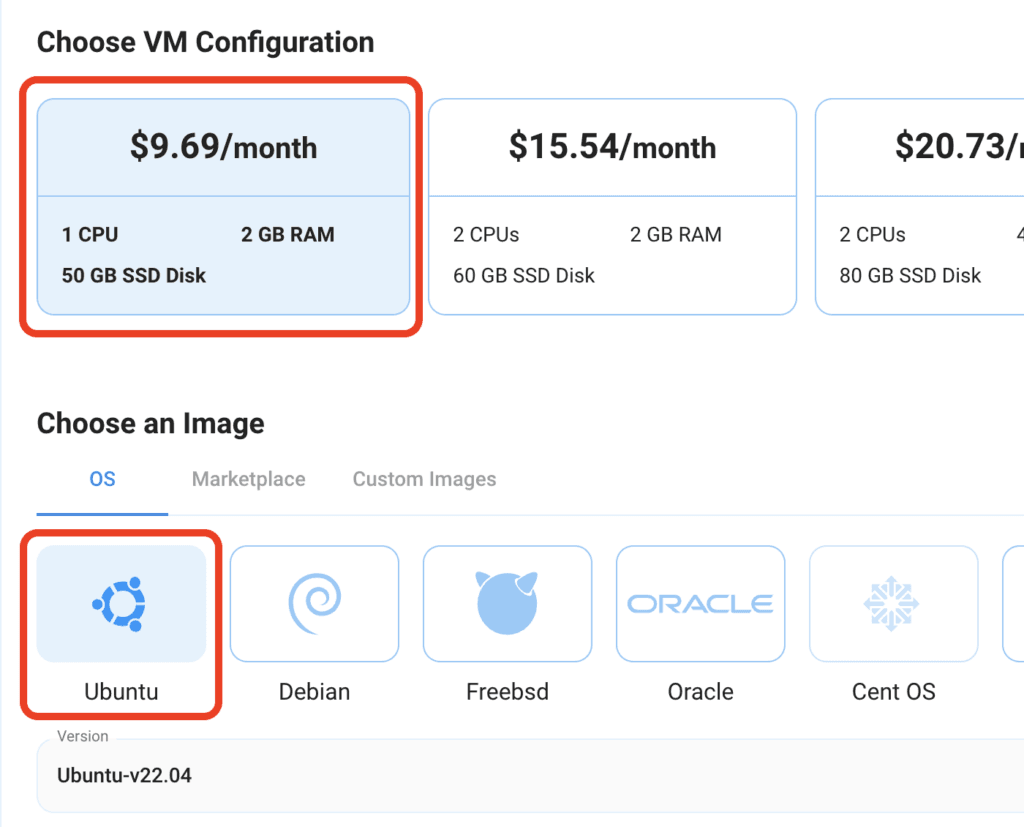Open the Ubuntu-v22.04 version dropdown
Screen dimensions: 1024x827
click(x=530, y=775)
